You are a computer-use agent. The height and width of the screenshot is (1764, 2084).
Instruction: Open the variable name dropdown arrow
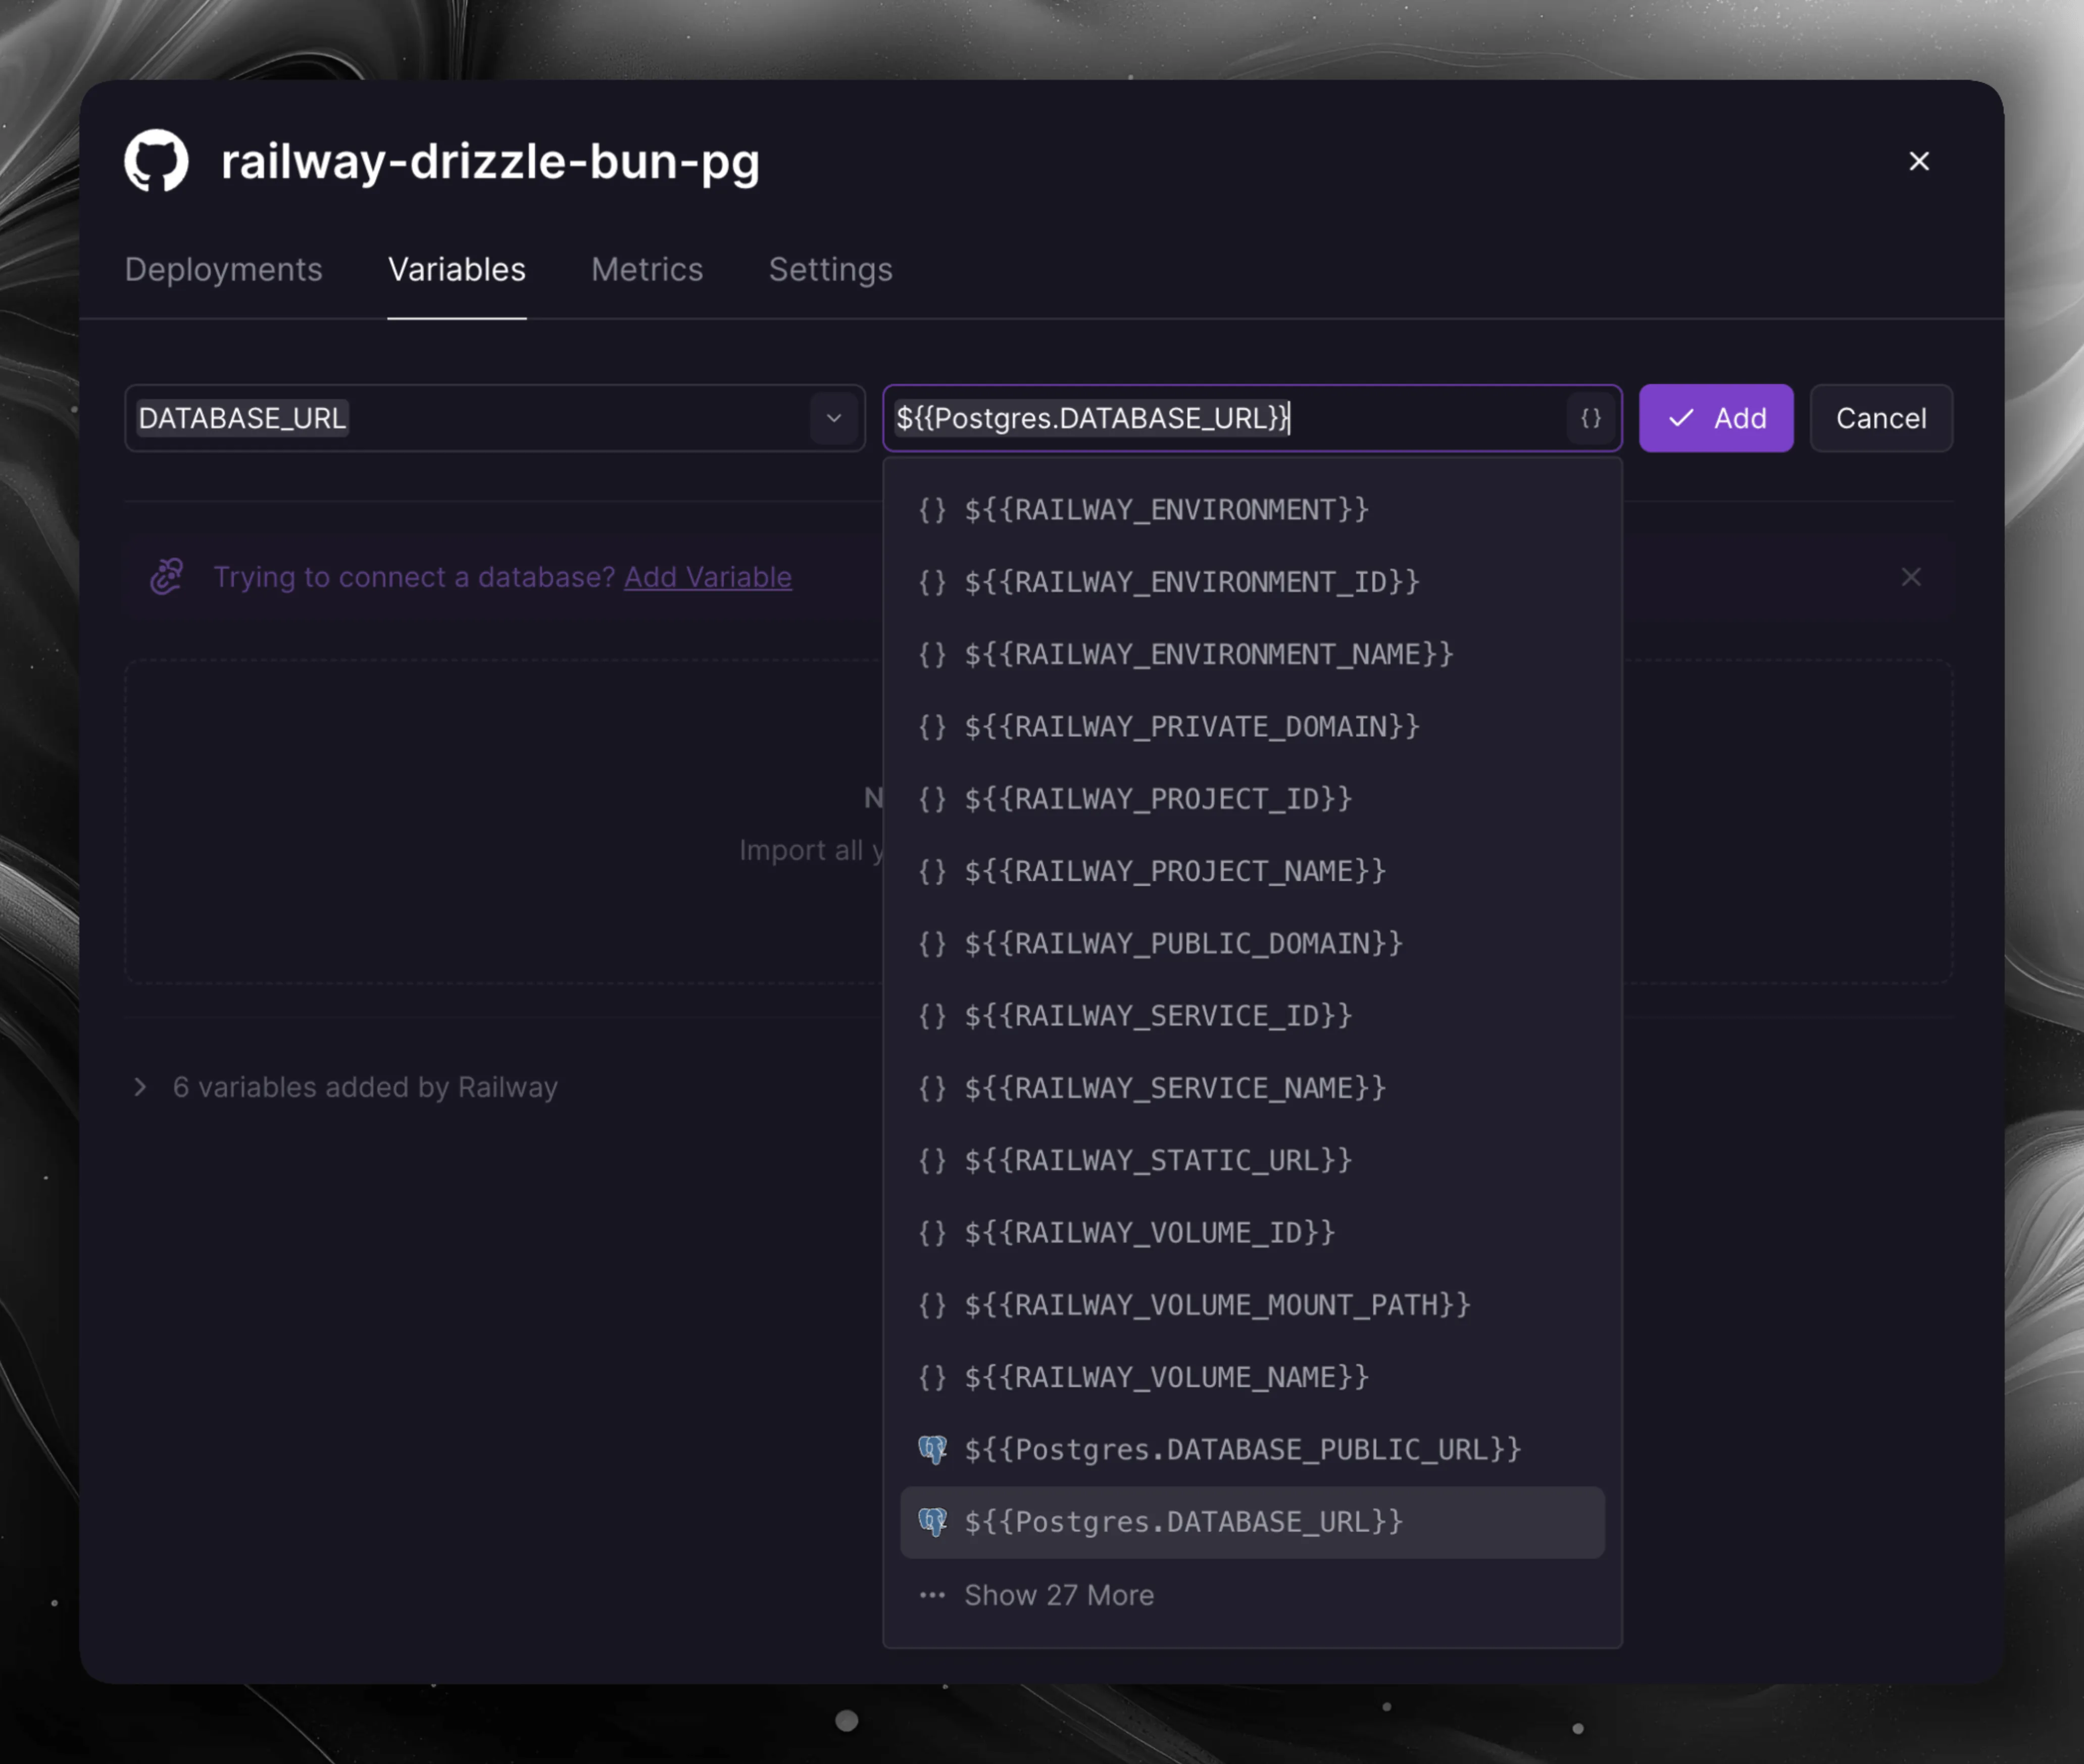click(834, 418)
